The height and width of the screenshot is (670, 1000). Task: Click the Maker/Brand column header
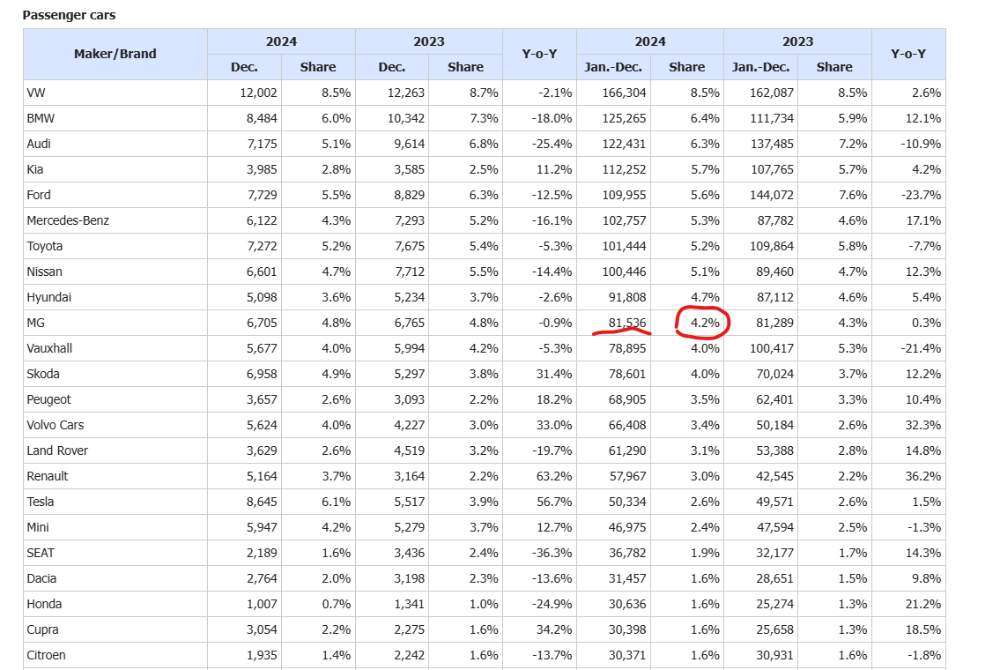click(115, 54)
